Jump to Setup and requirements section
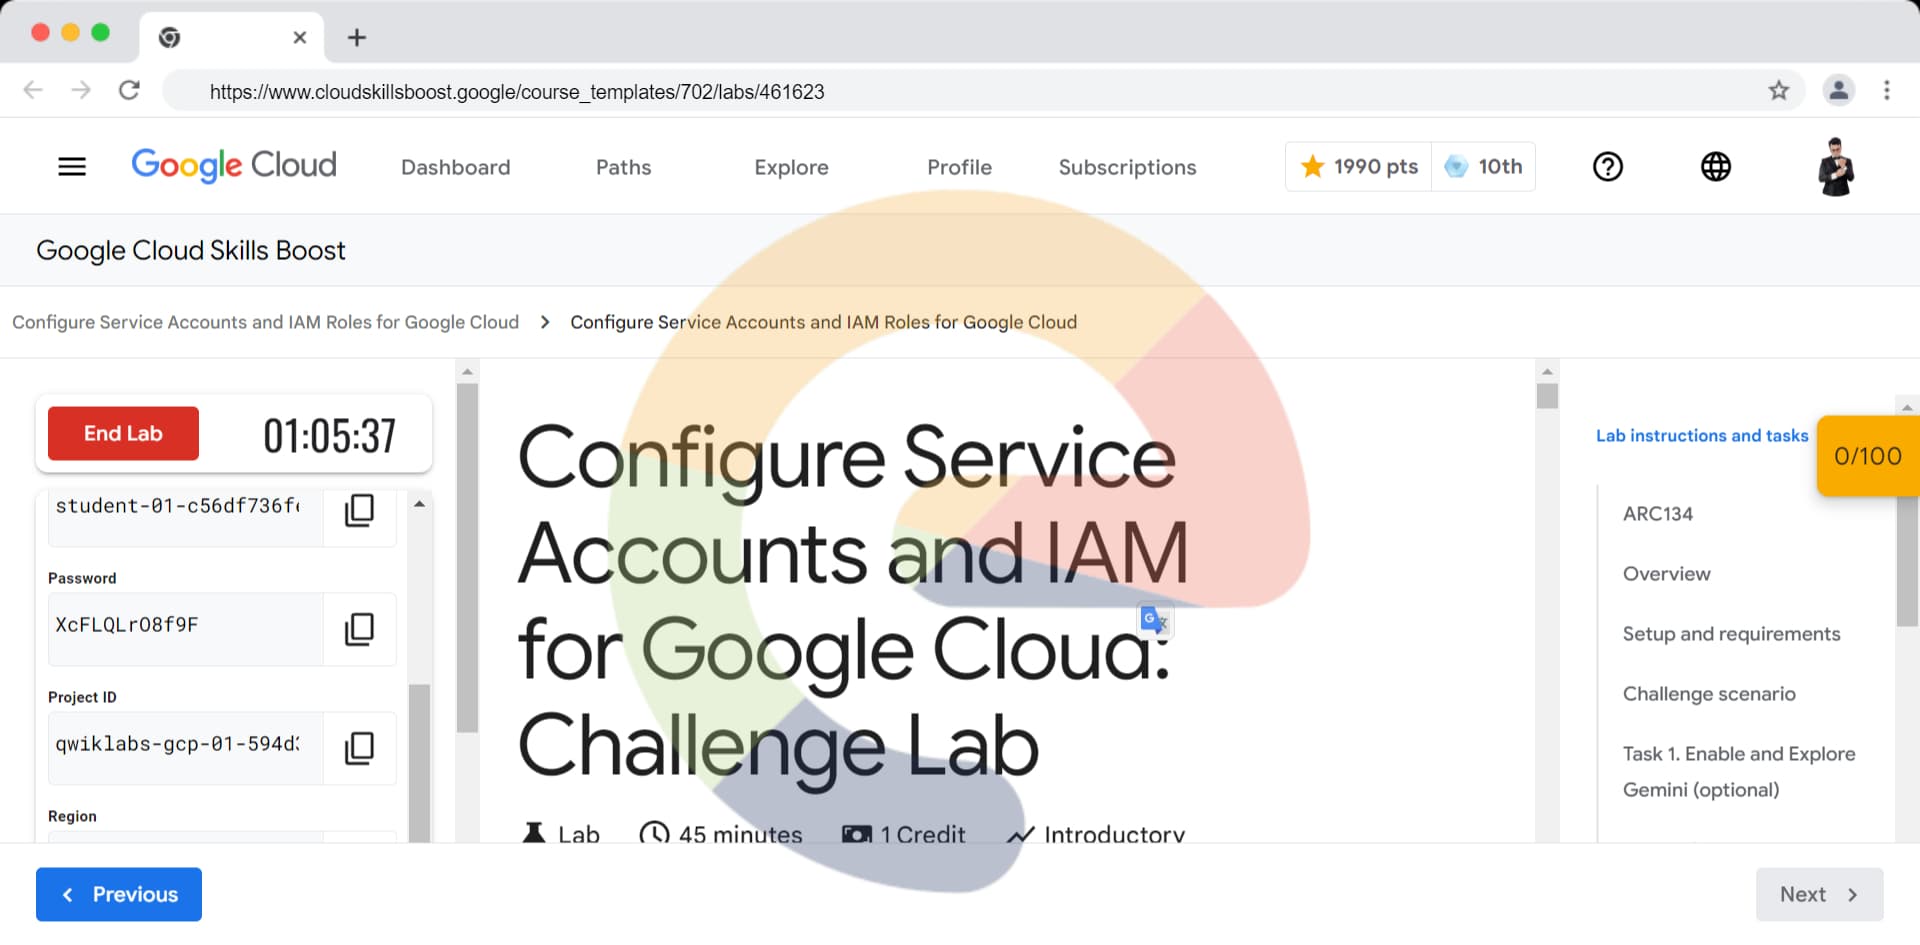This screenshot has width=1920, height=945. point(1731,634)
